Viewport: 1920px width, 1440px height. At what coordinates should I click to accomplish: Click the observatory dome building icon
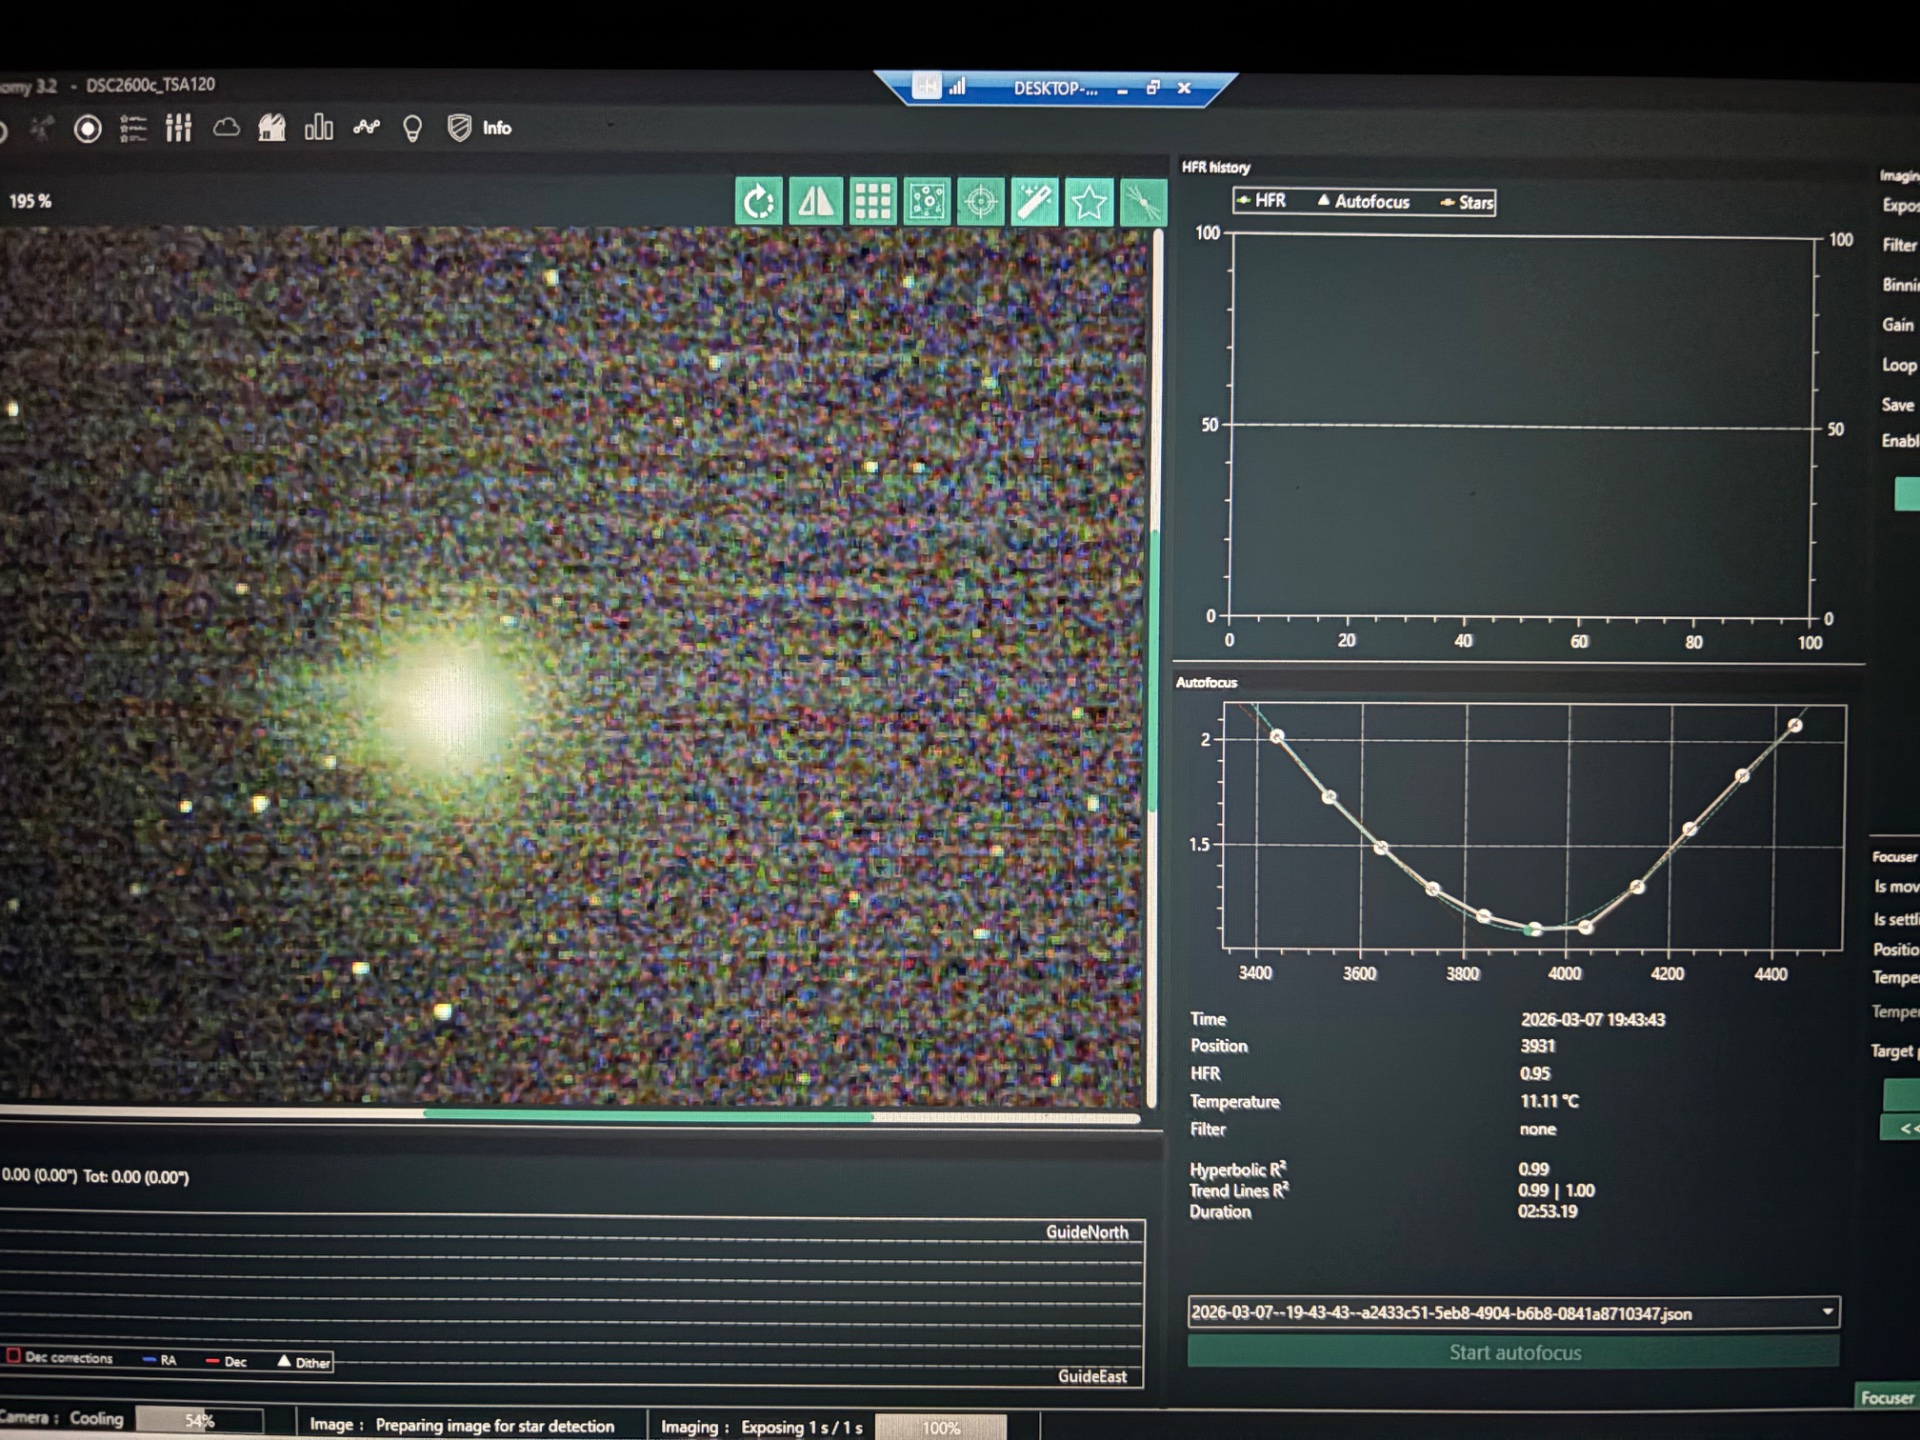[272, 128]
